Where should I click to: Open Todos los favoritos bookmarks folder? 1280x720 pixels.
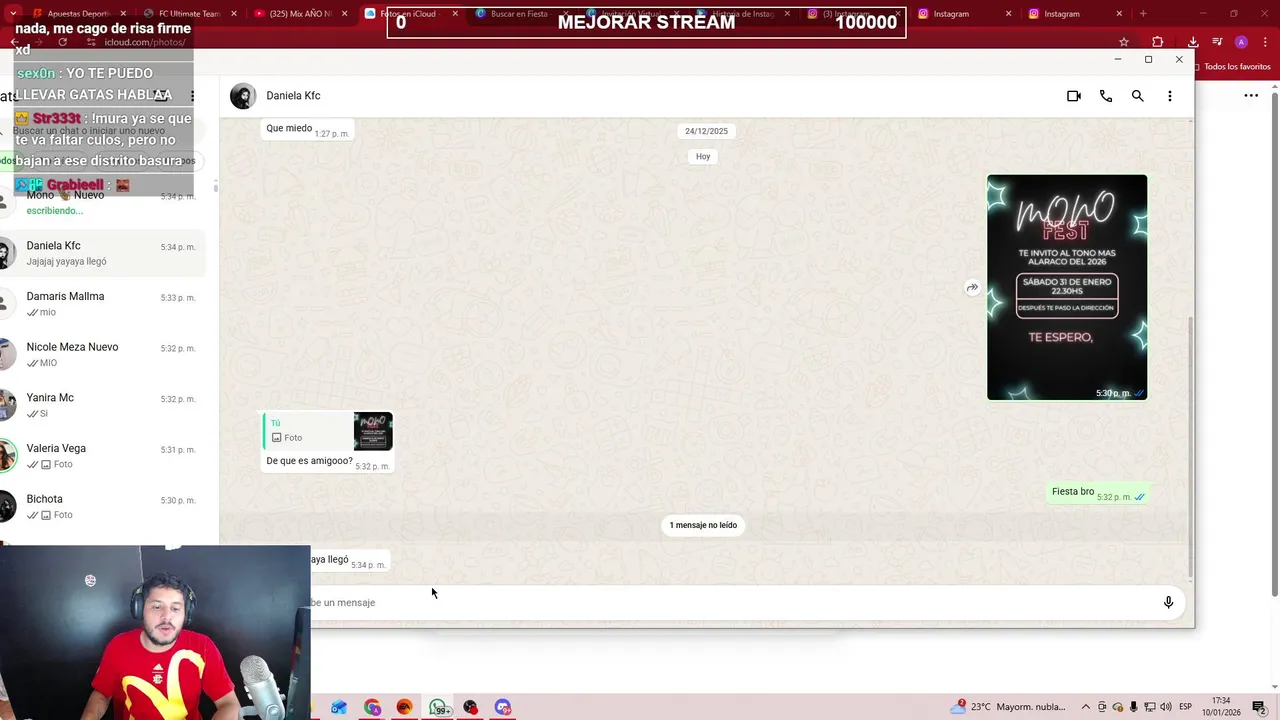pos(1231,67)
